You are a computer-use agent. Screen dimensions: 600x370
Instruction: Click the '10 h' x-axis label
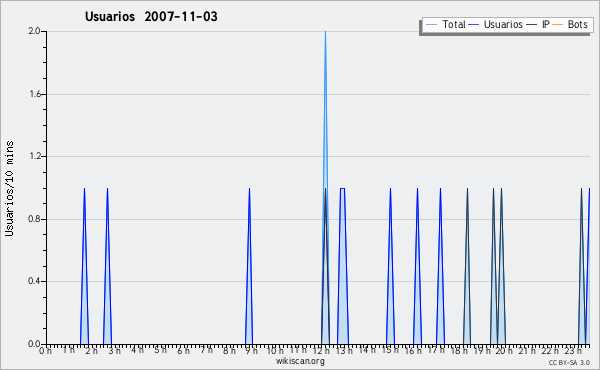(x=275, y=351)
